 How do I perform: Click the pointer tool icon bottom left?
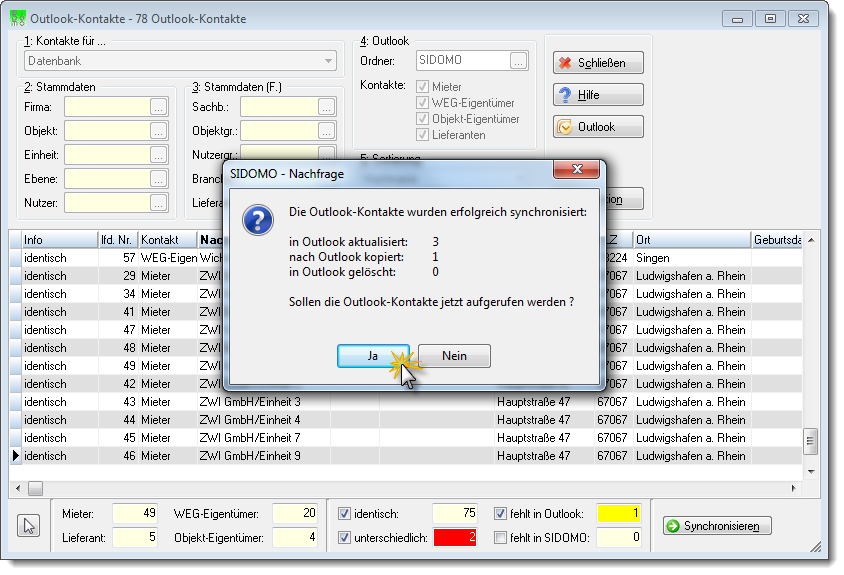(x=29, y=526)
